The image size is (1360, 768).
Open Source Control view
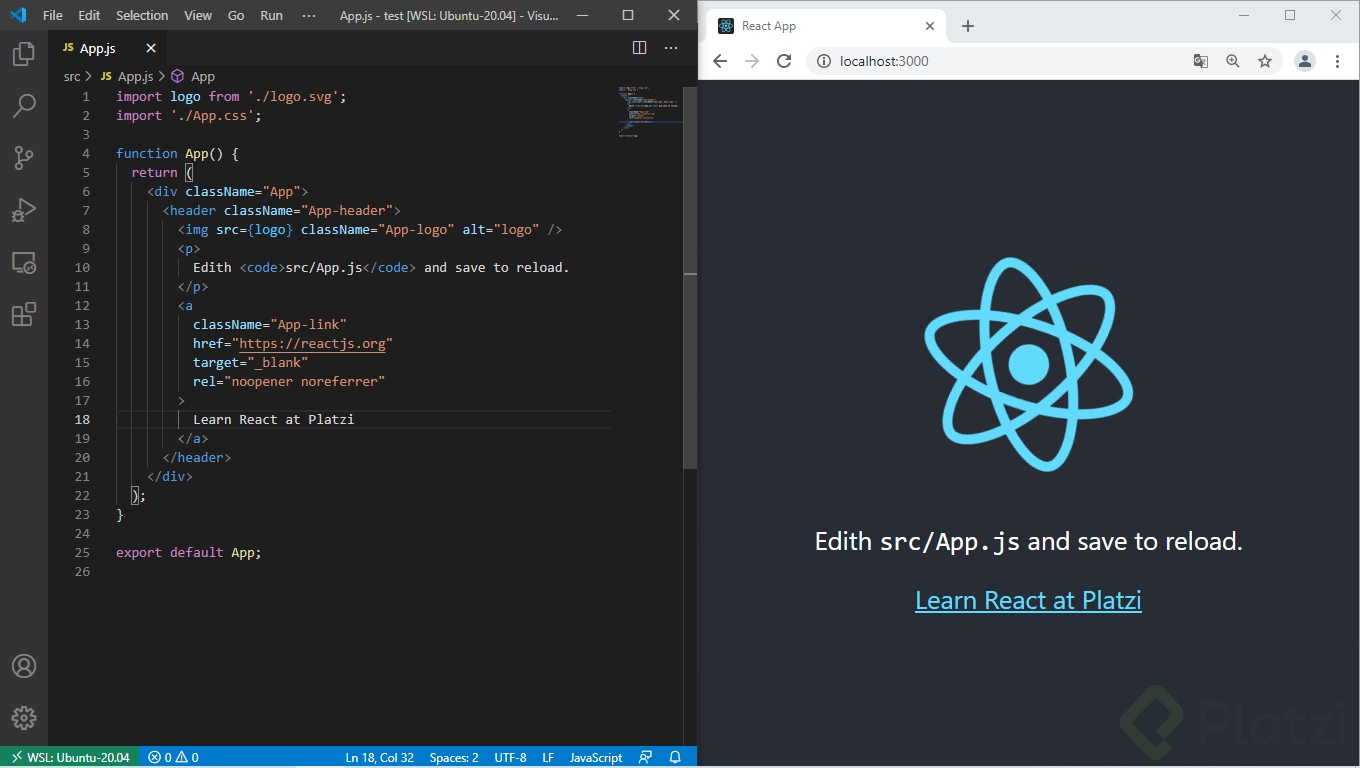(23, 157)
